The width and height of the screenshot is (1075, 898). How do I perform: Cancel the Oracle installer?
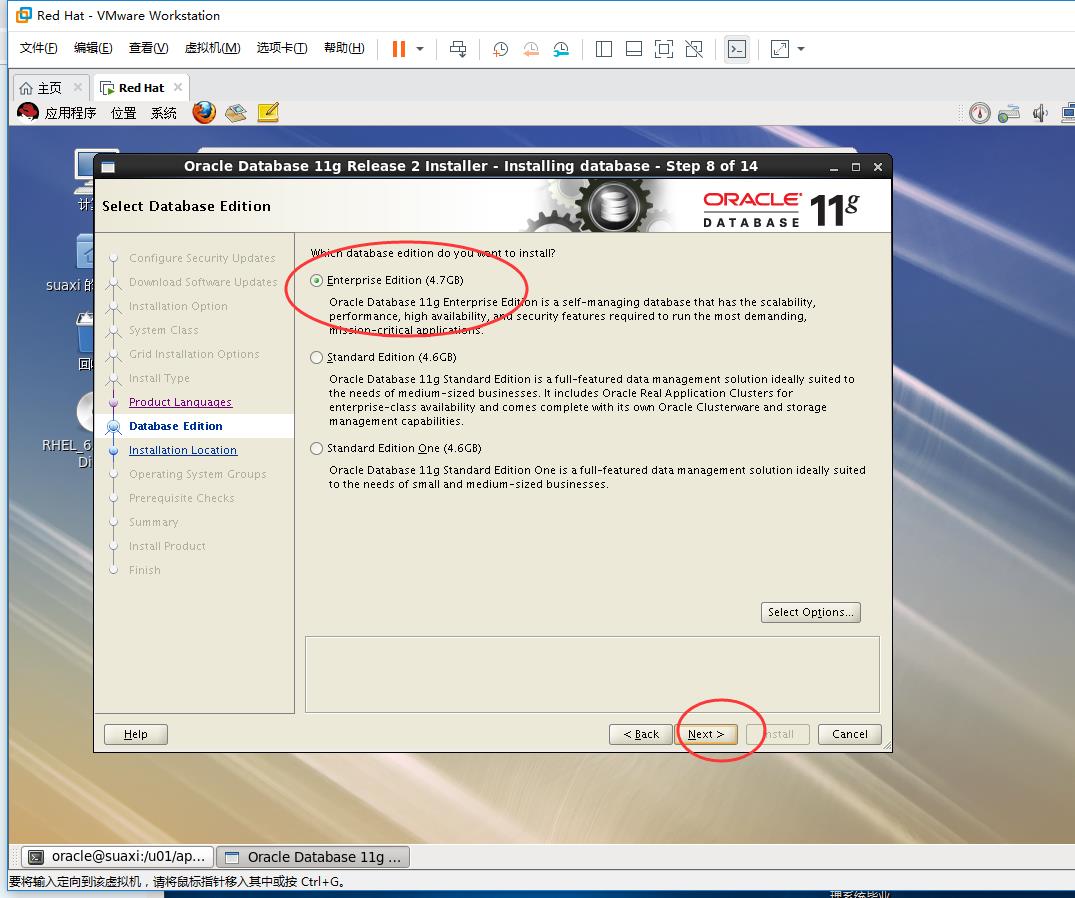pos(849,734)
